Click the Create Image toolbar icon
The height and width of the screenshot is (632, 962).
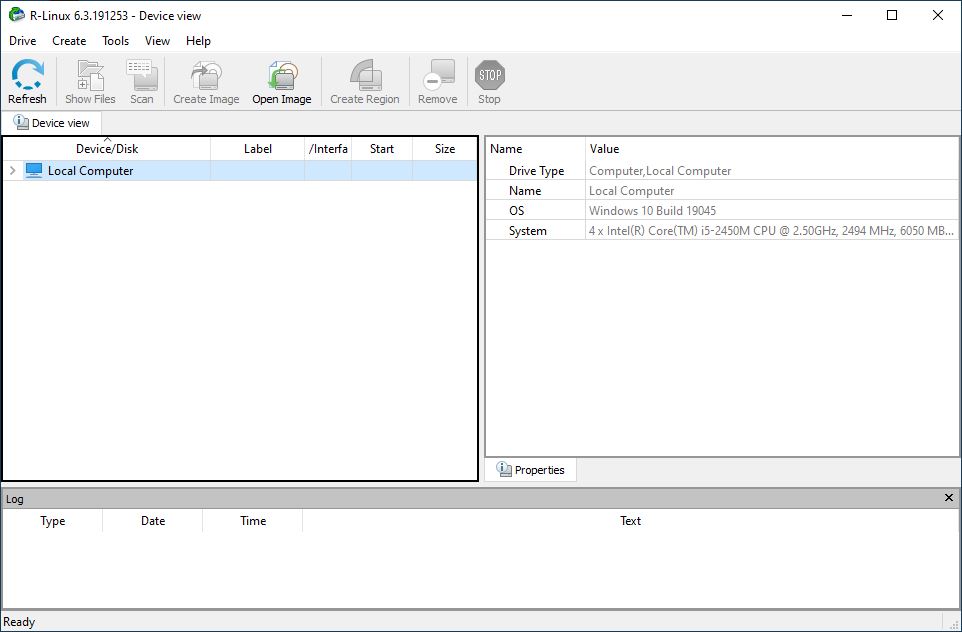(x=206, y=75)
